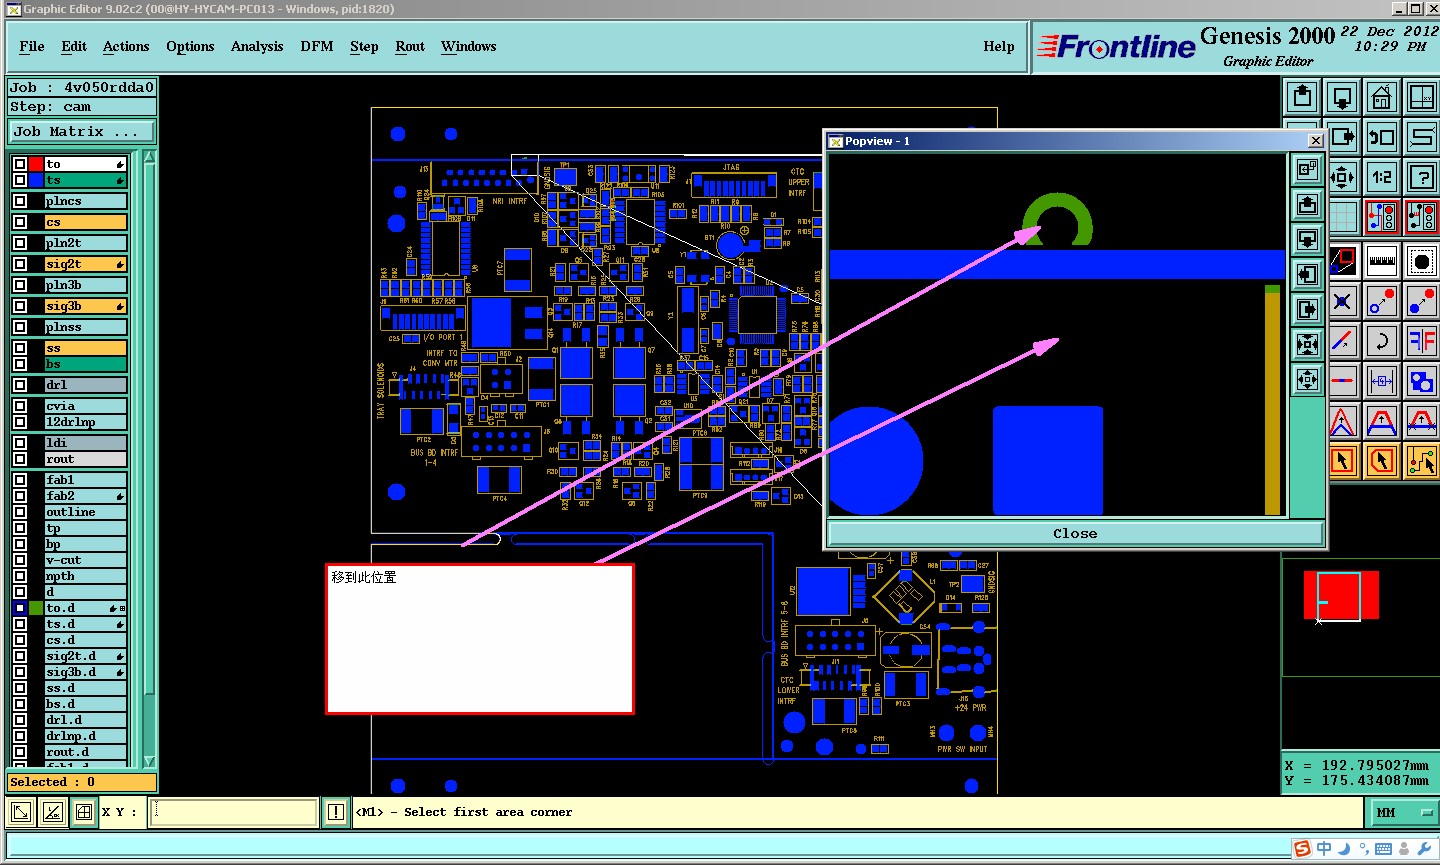The height and width of the screenshot is (865, 1440).
Task: Click the XY coordinate entry icon beside the field
Action: click(336, 812)
